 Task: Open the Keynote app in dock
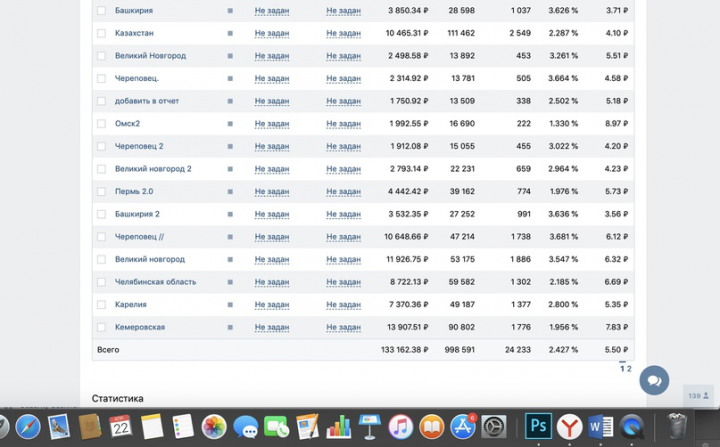point(370,427)
